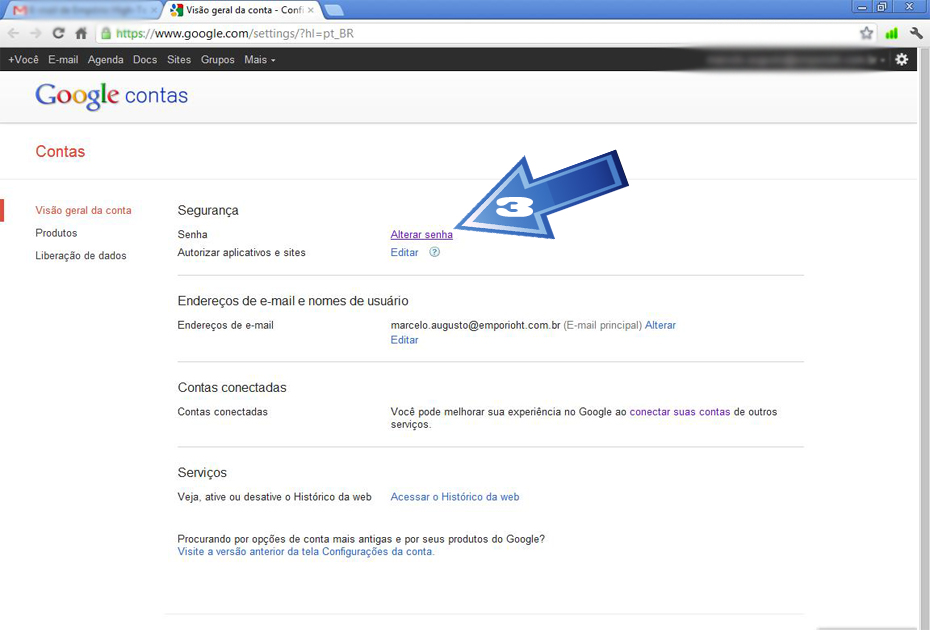Click Editar under the email address
This screenshot has height=630, width=930.
pos(405,340)
